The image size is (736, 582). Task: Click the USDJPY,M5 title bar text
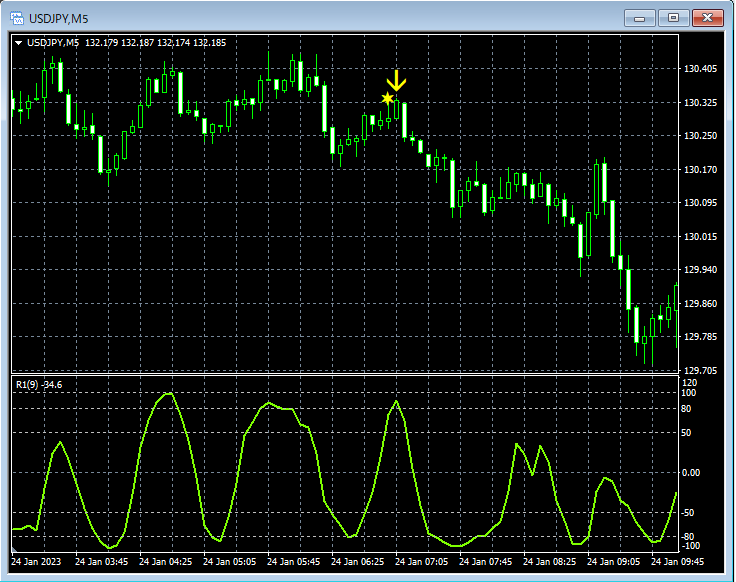(59, 19)
